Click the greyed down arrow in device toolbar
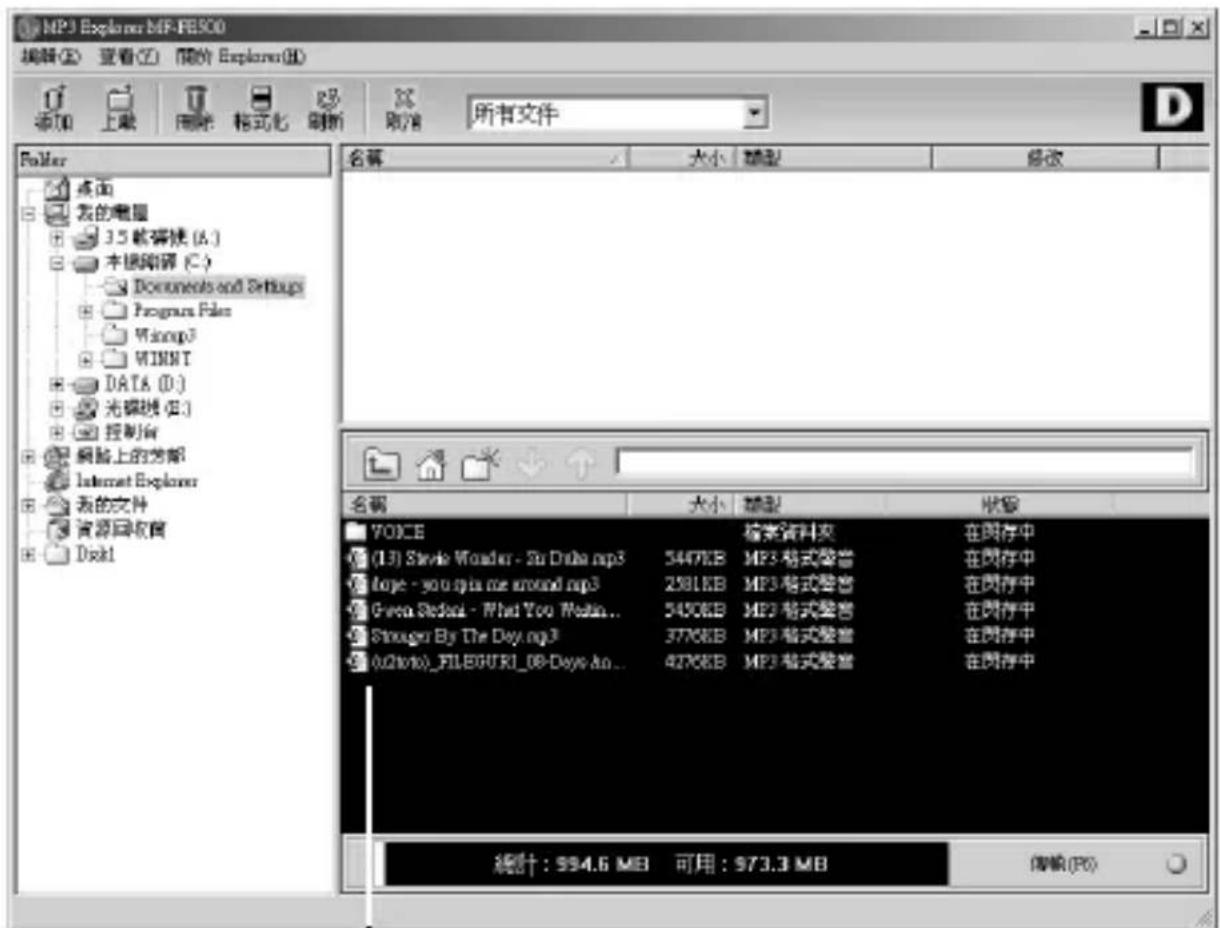Viewport: 1220px width, 928px height. pos(533,462)
